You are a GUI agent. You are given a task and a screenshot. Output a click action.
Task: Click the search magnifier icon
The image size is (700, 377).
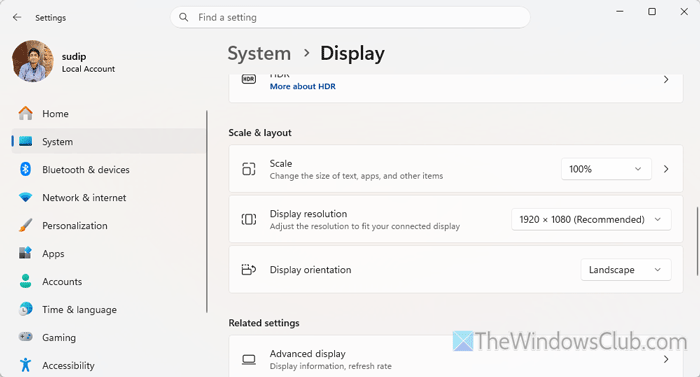[x=183, y=17]
